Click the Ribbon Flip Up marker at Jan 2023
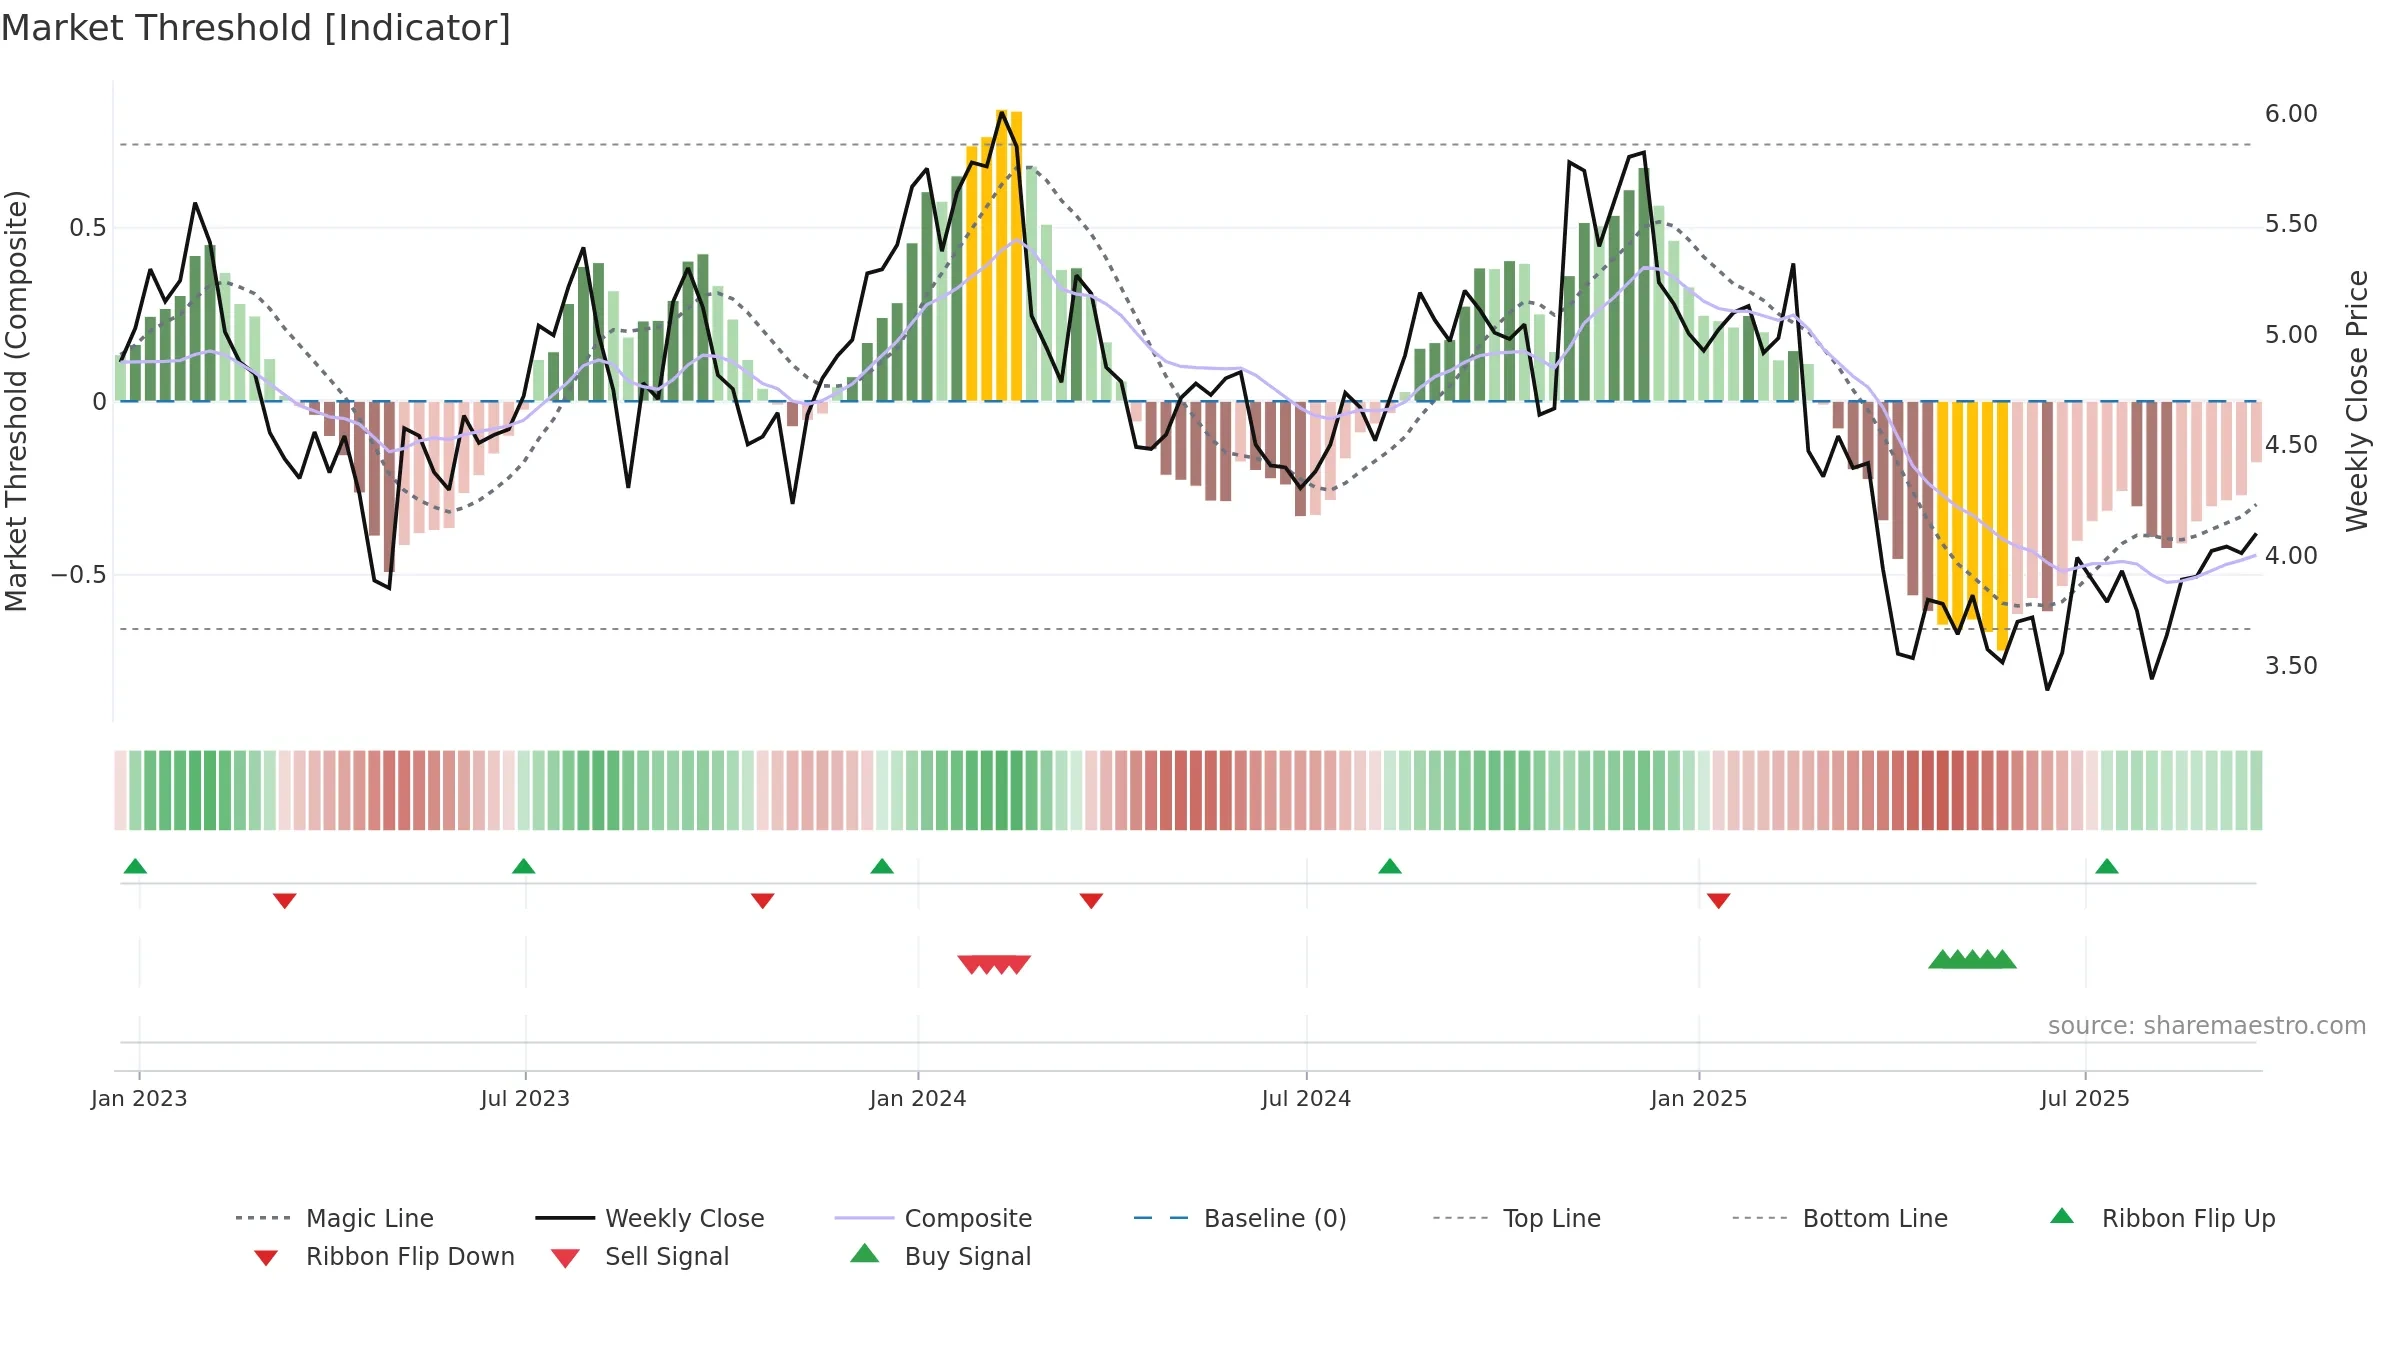 (x=135, y=866)
